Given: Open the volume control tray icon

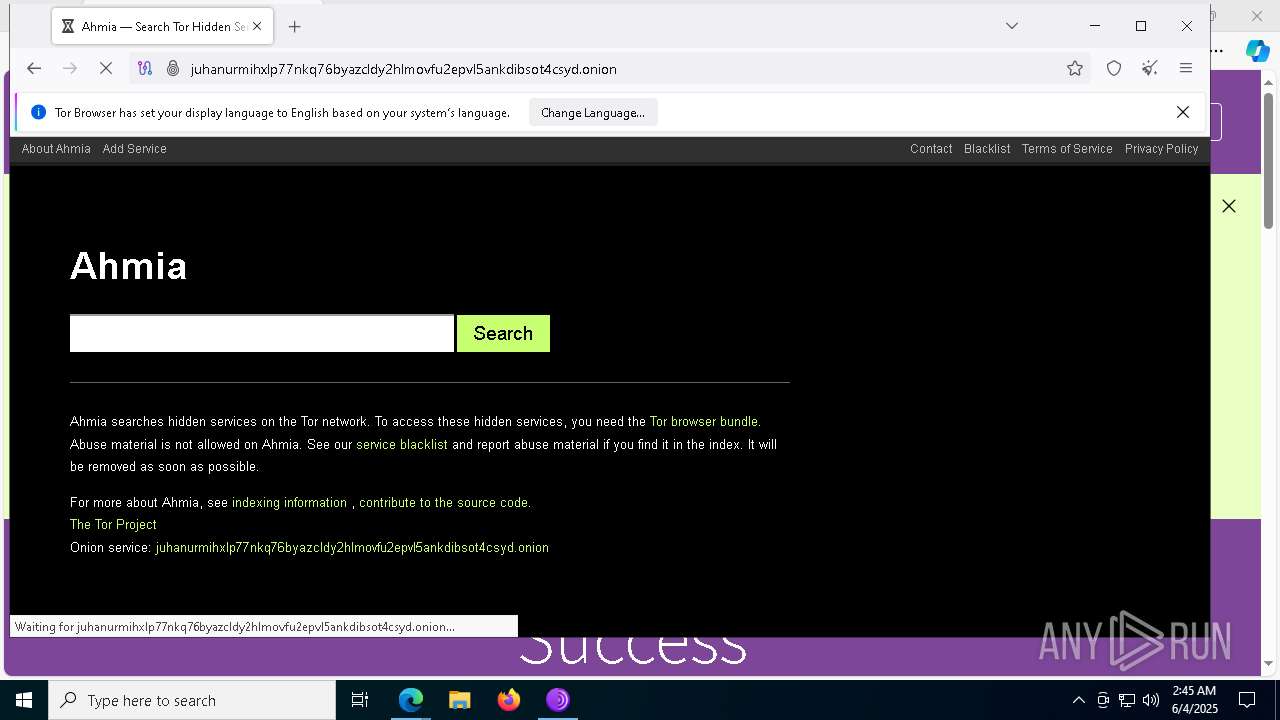Looking at the screenshot, I should coord(1151,700).
